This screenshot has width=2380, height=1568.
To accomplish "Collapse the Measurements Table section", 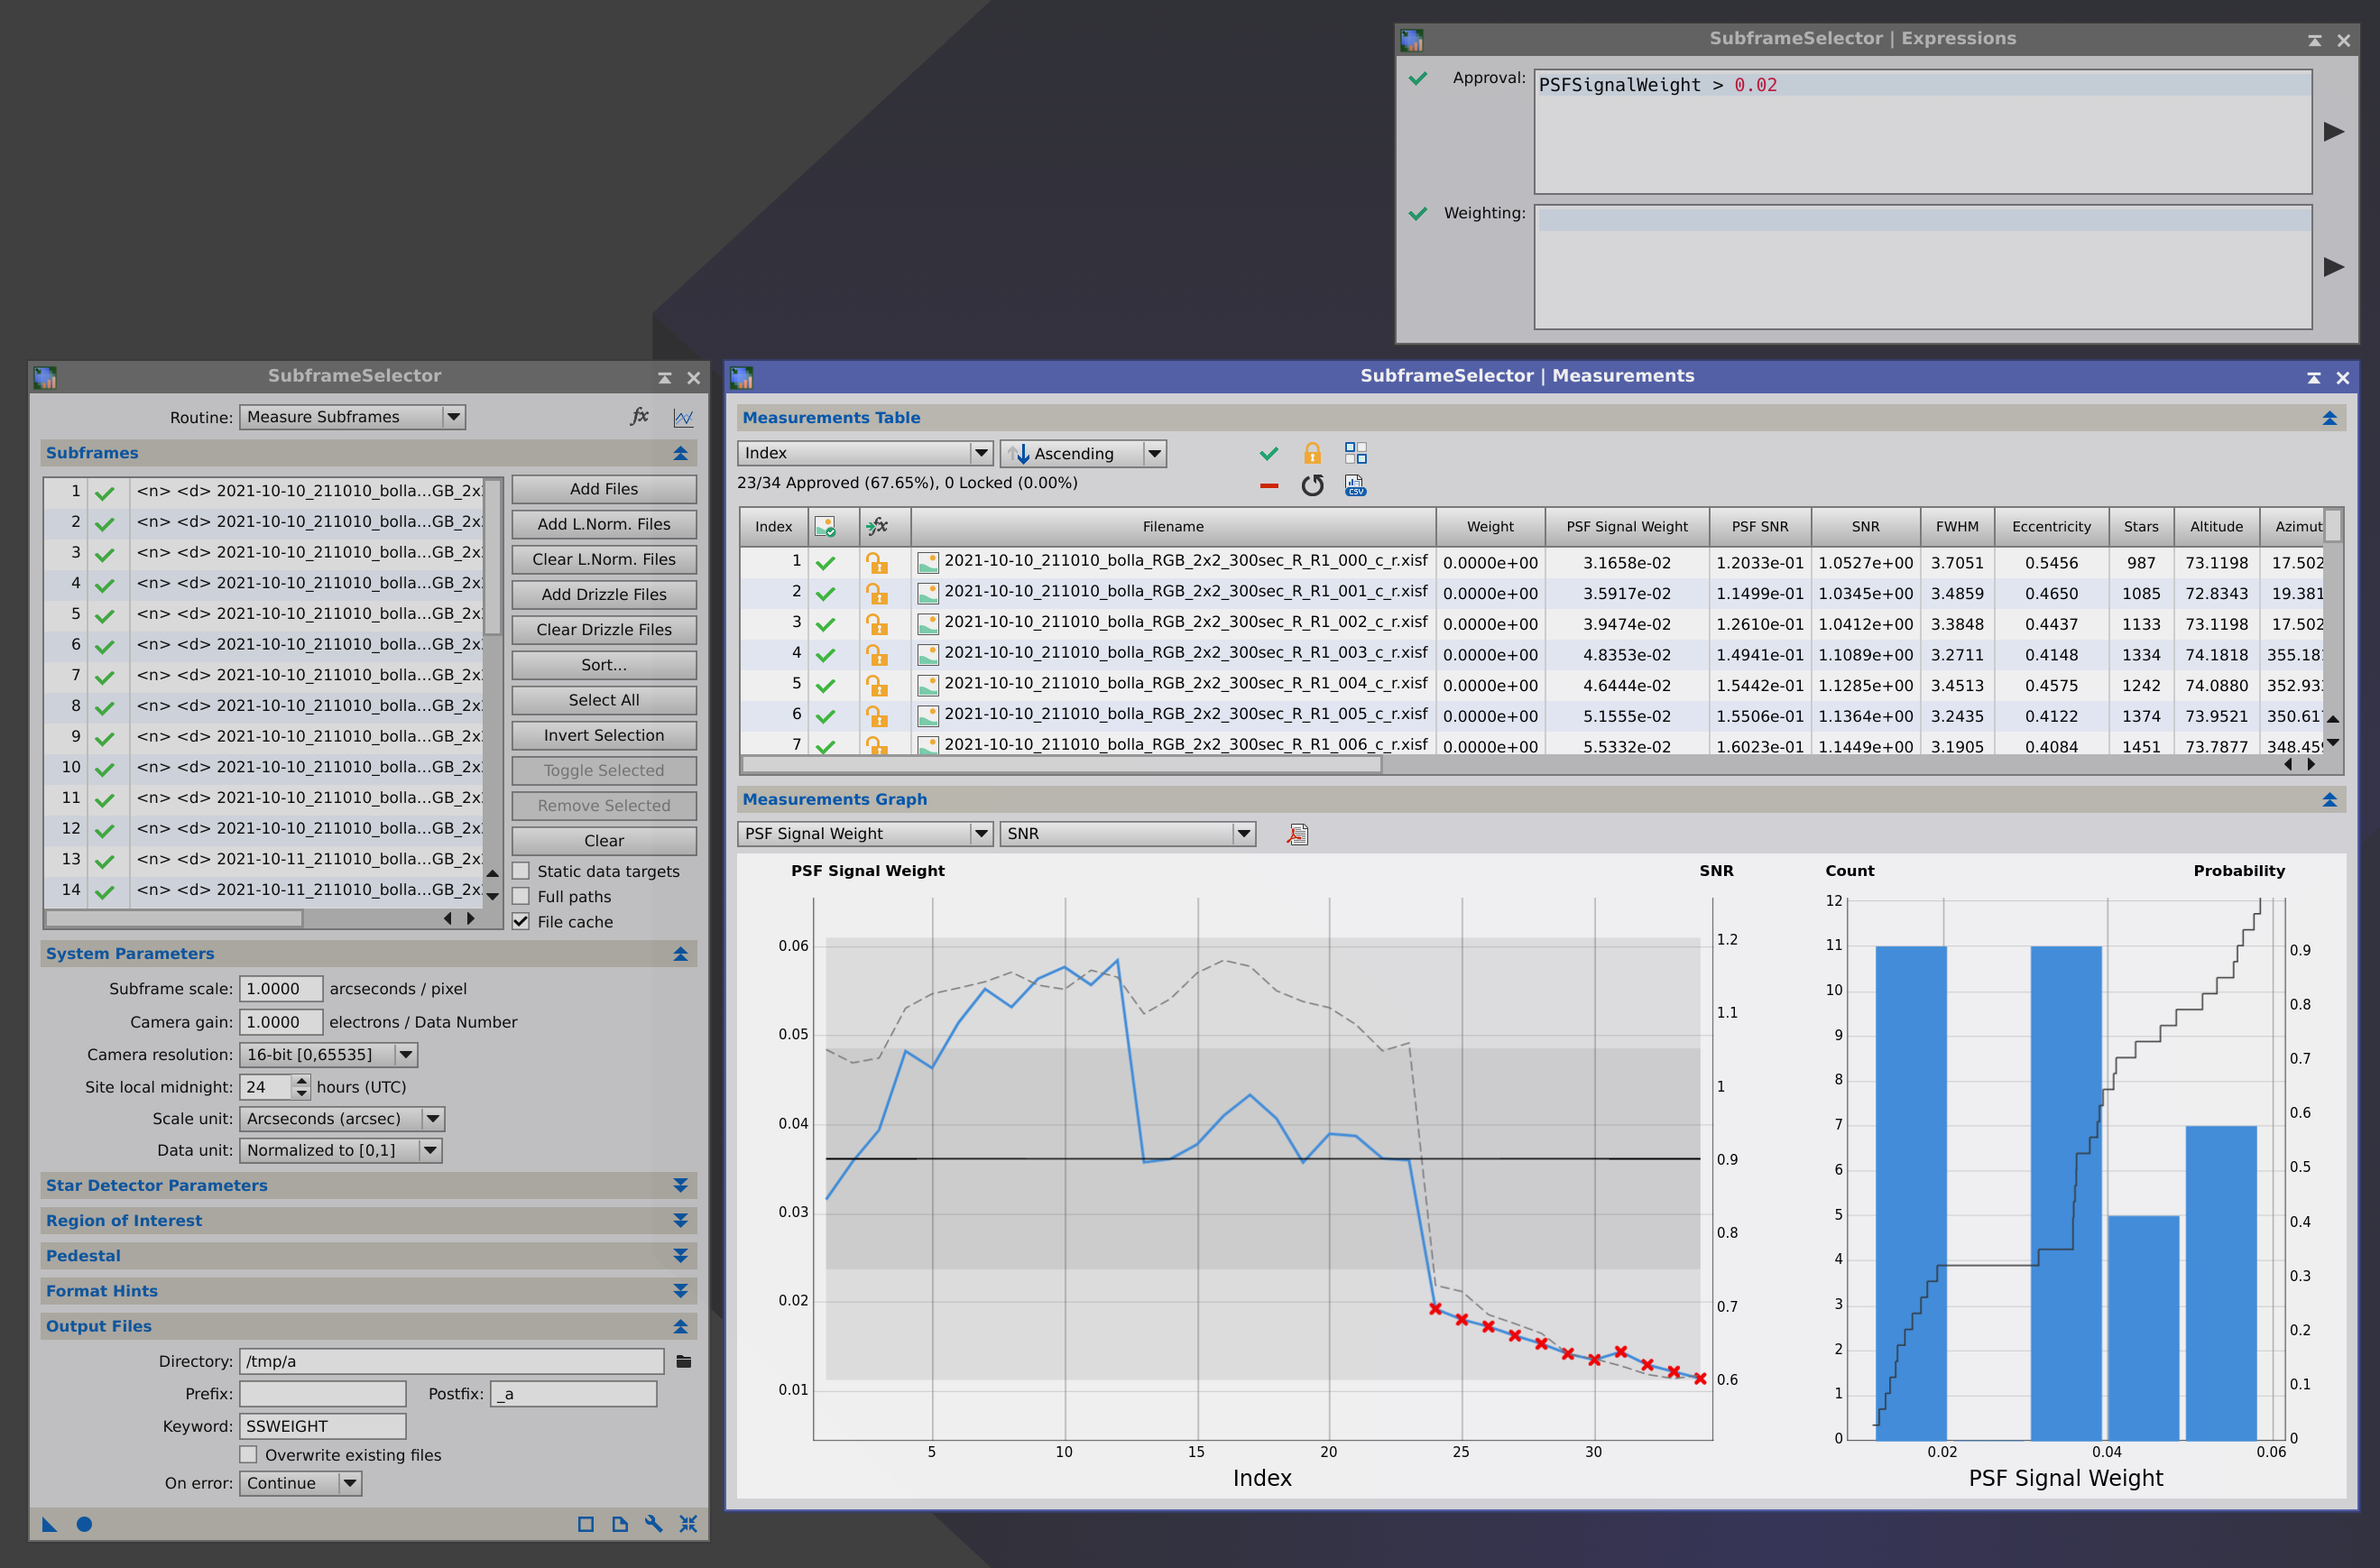I will tap(2329, 418).
